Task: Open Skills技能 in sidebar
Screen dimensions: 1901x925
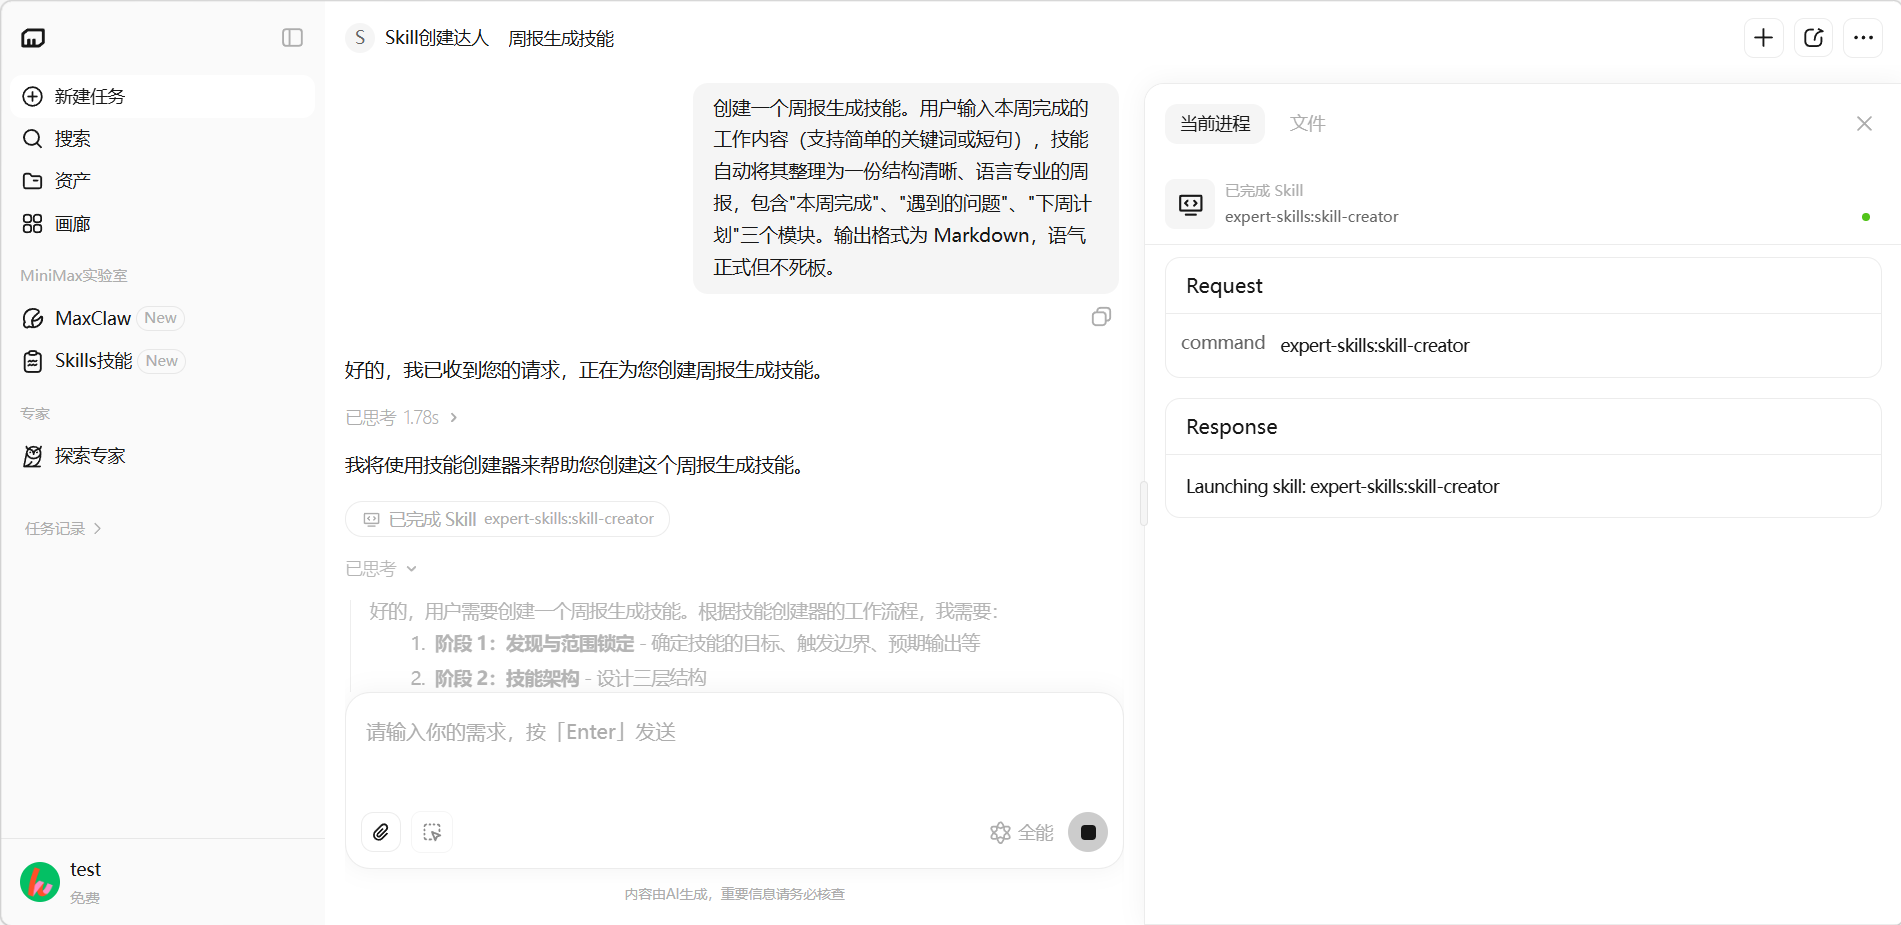Action: pos(94,361)
